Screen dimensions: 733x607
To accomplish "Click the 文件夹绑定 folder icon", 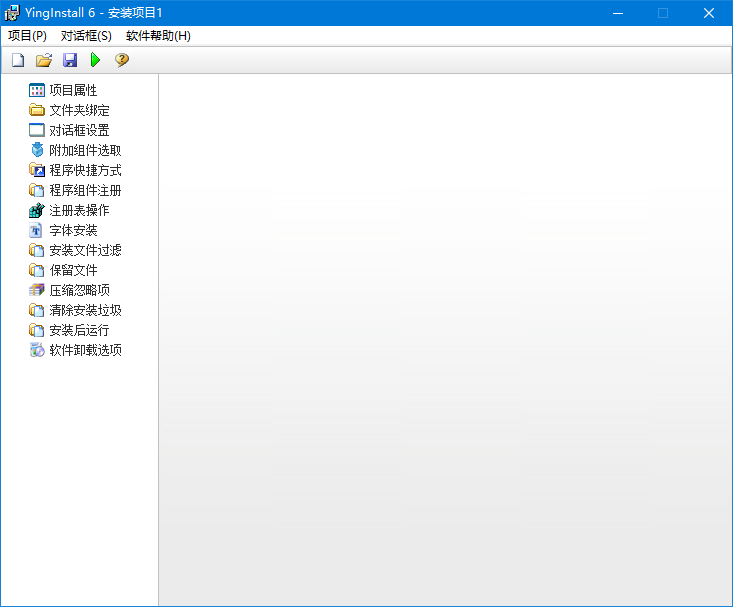I will [36, 110].
